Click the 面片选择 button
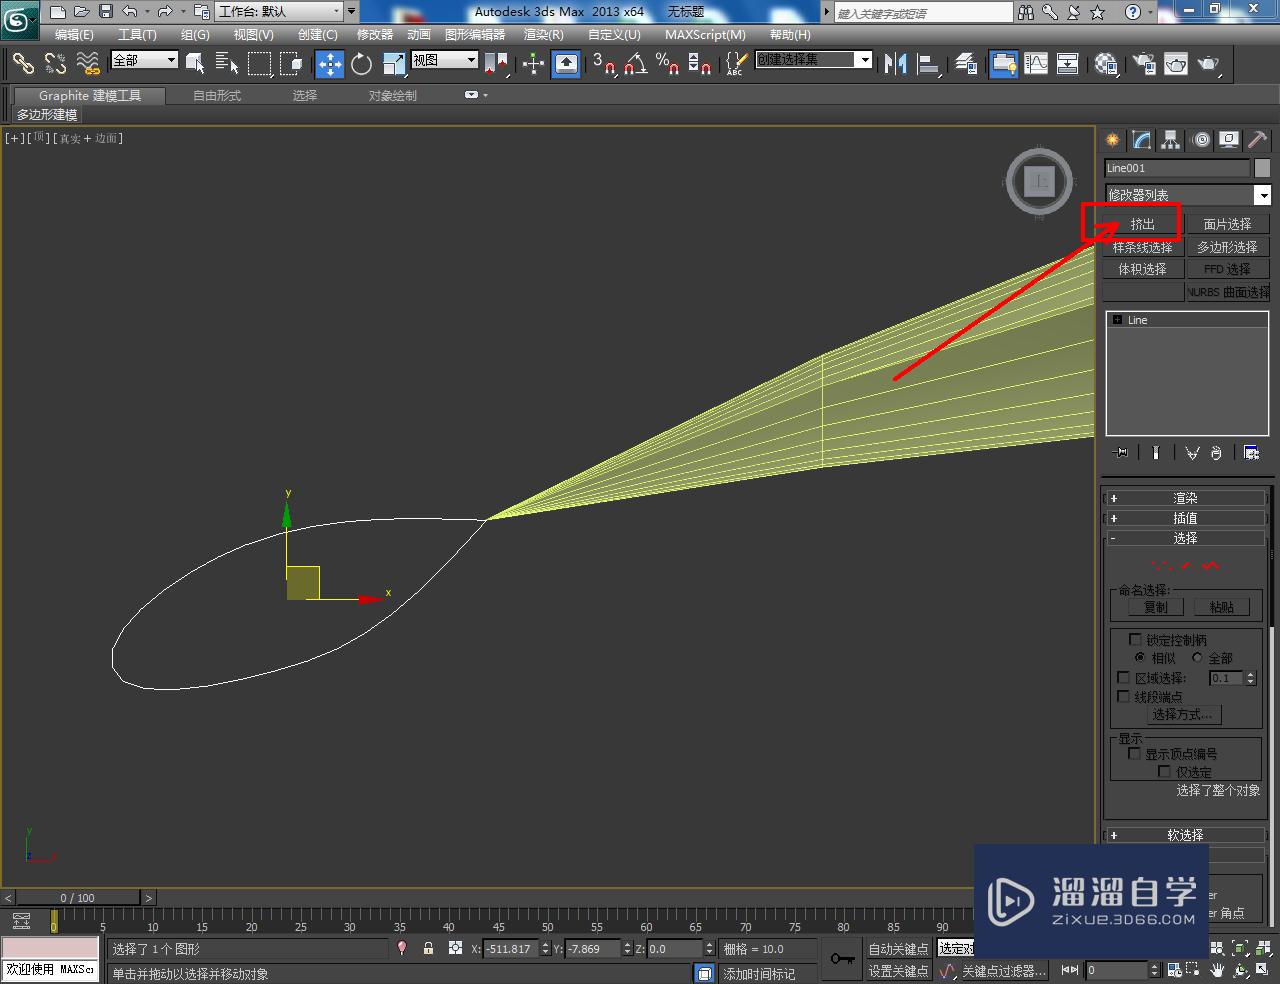 click(x=1227, y=224)
